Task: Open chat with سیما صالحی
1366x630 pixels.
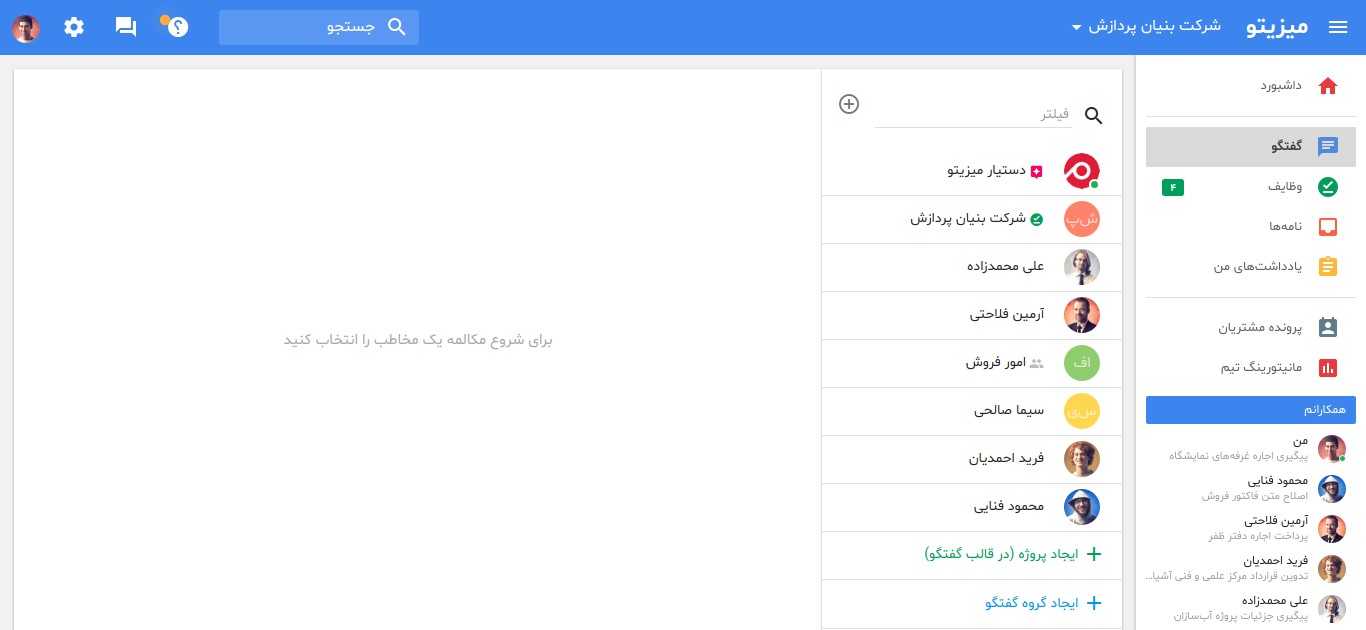Action: click(x=971, y=411)
